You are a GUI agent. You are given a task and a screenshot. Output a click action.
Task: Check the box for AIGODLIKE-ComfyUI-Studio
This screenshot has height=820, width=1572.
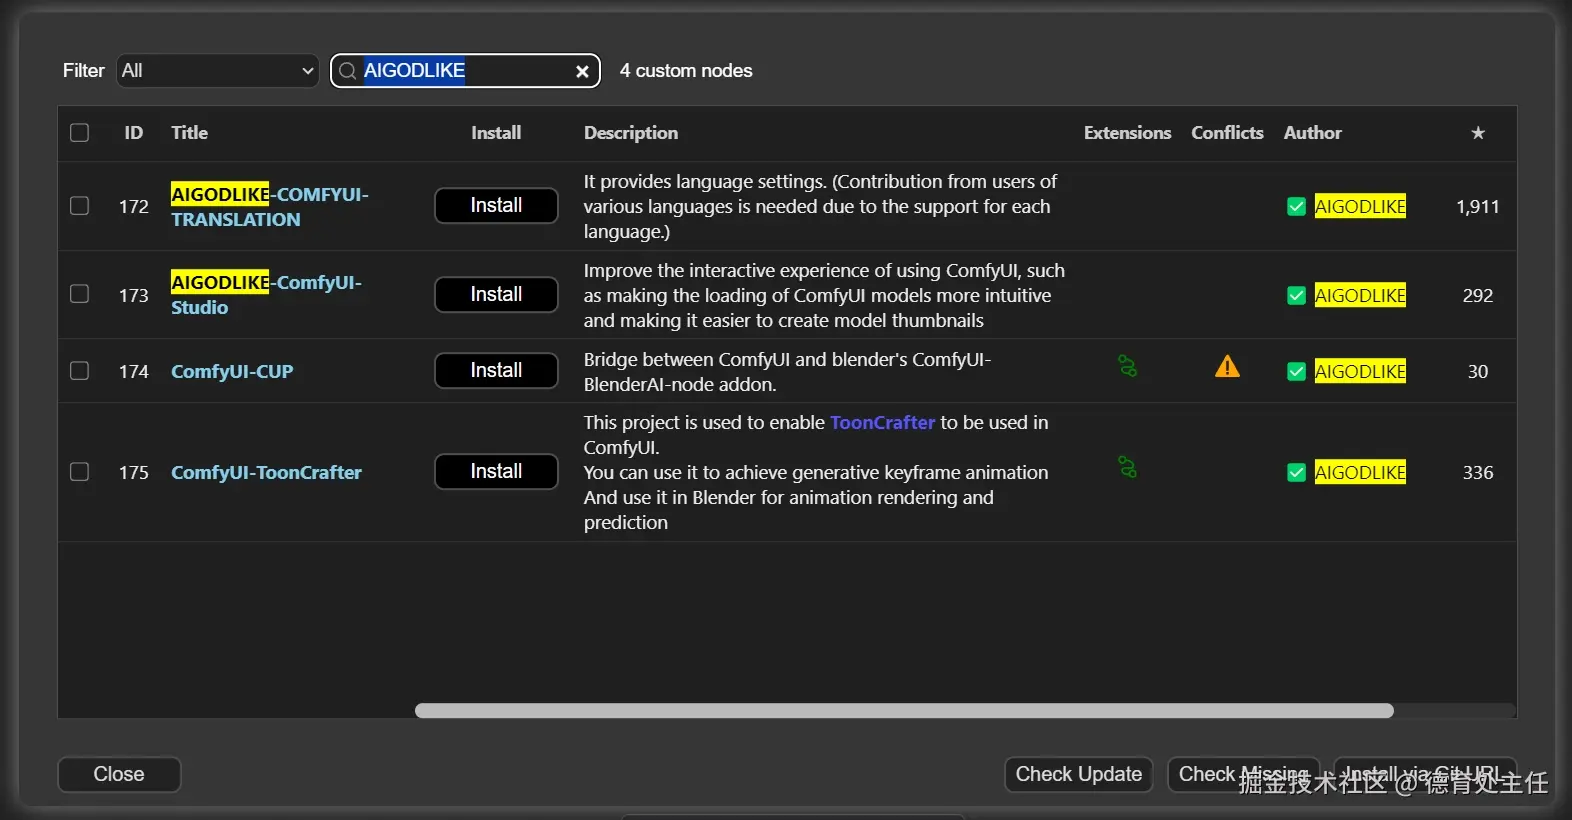(x=80, y=294)
